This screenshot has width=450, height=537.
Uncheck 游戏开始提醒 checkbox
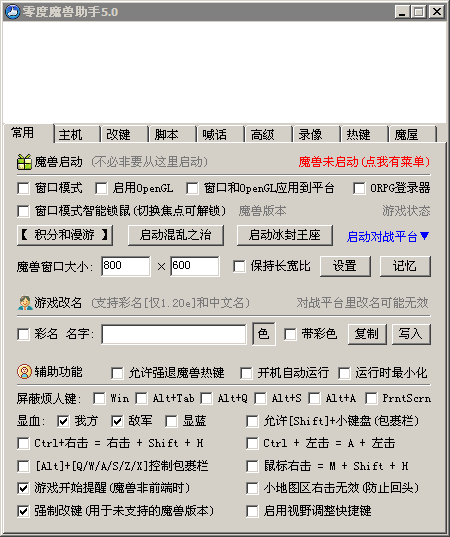(23, 488)
